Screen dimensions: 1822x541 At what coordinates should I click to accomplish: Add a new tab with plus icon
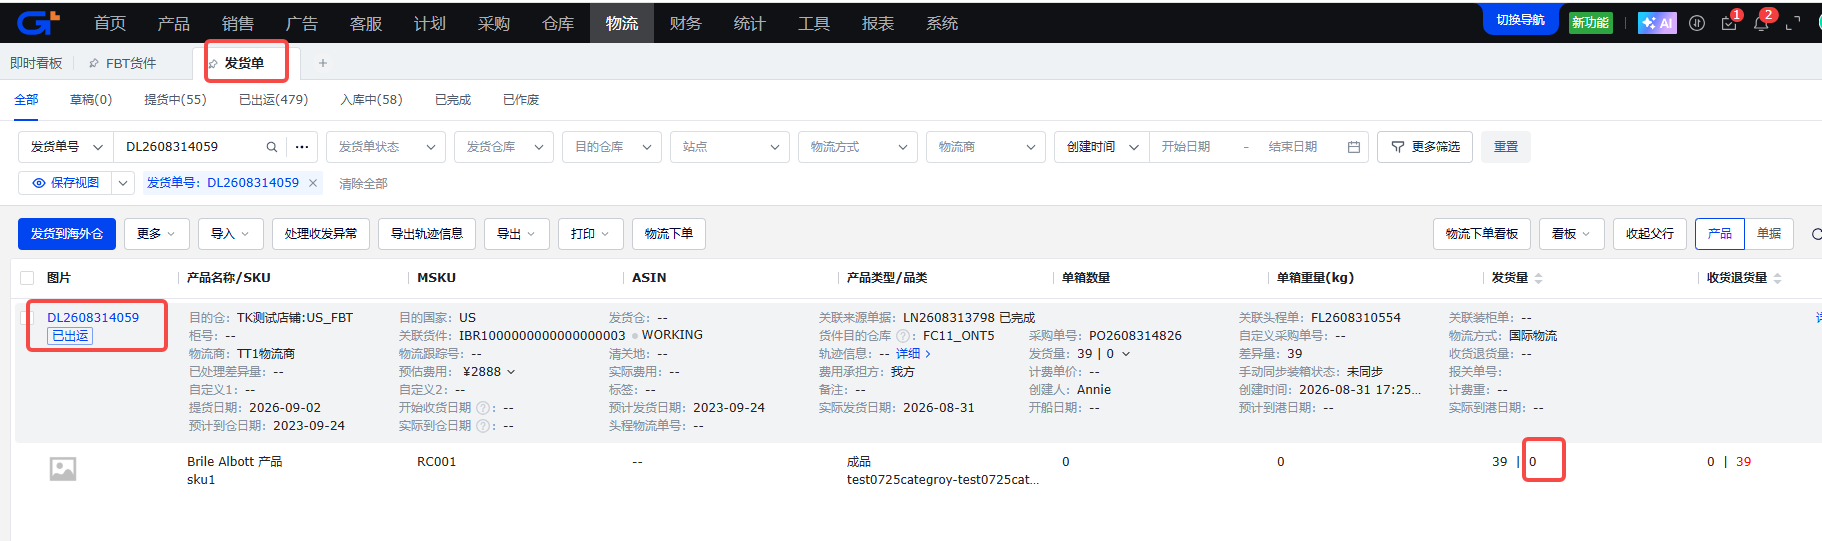(322, 63)
